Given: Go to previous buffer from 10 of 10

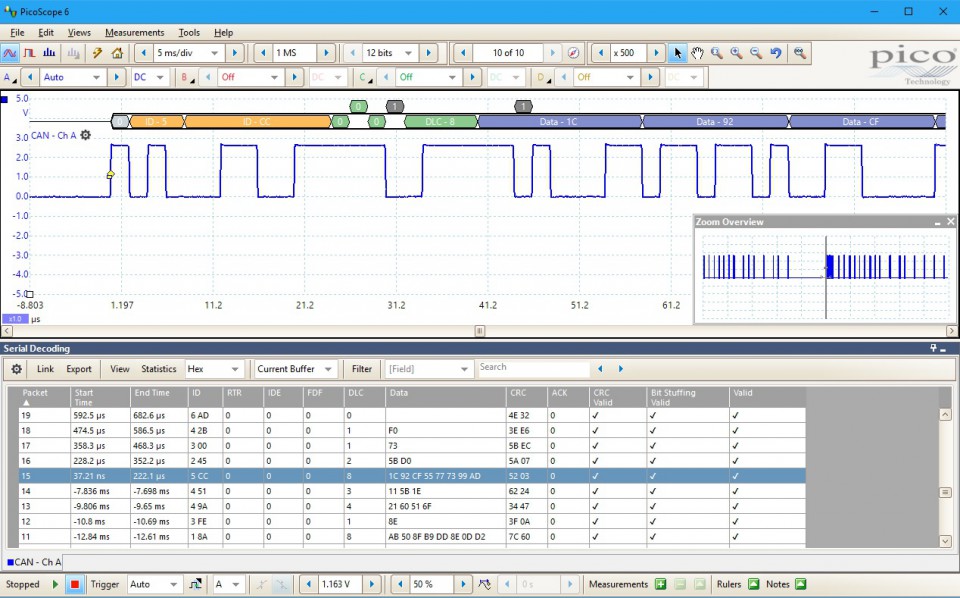Looking at the screenshot, I should (x=463, y=53).
